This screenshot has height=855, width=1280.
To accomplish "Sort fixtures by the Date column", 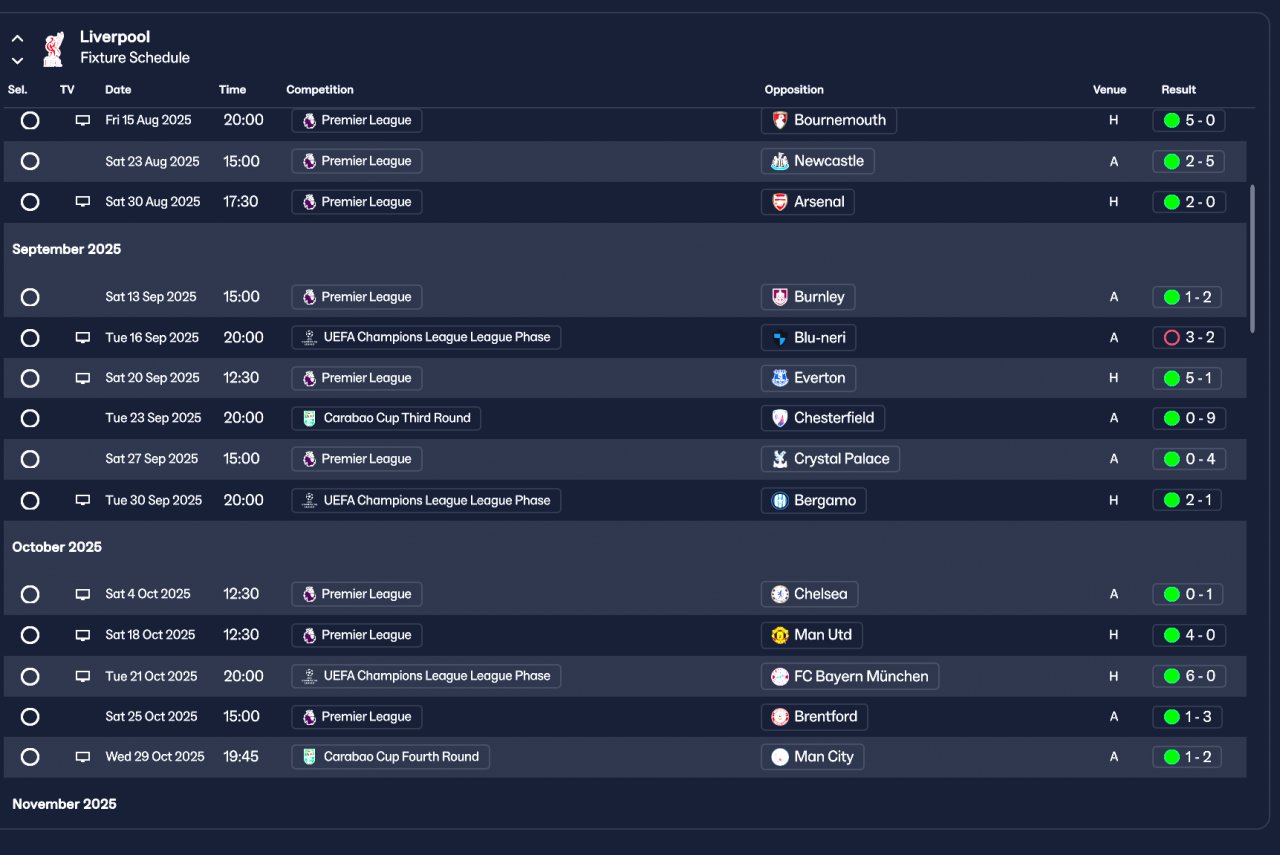I will point(118,90).
